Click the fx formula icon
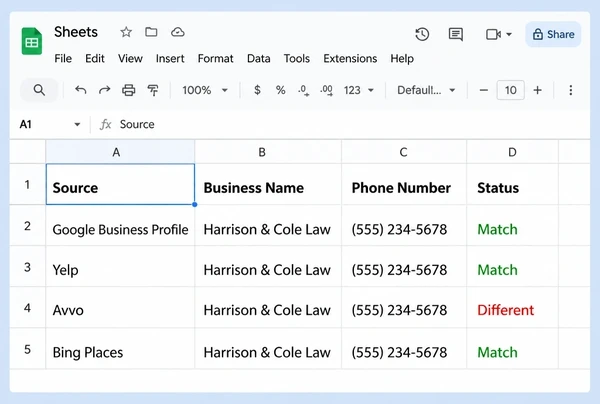Viewport: 600px width, 404px height. pos(105,124)
